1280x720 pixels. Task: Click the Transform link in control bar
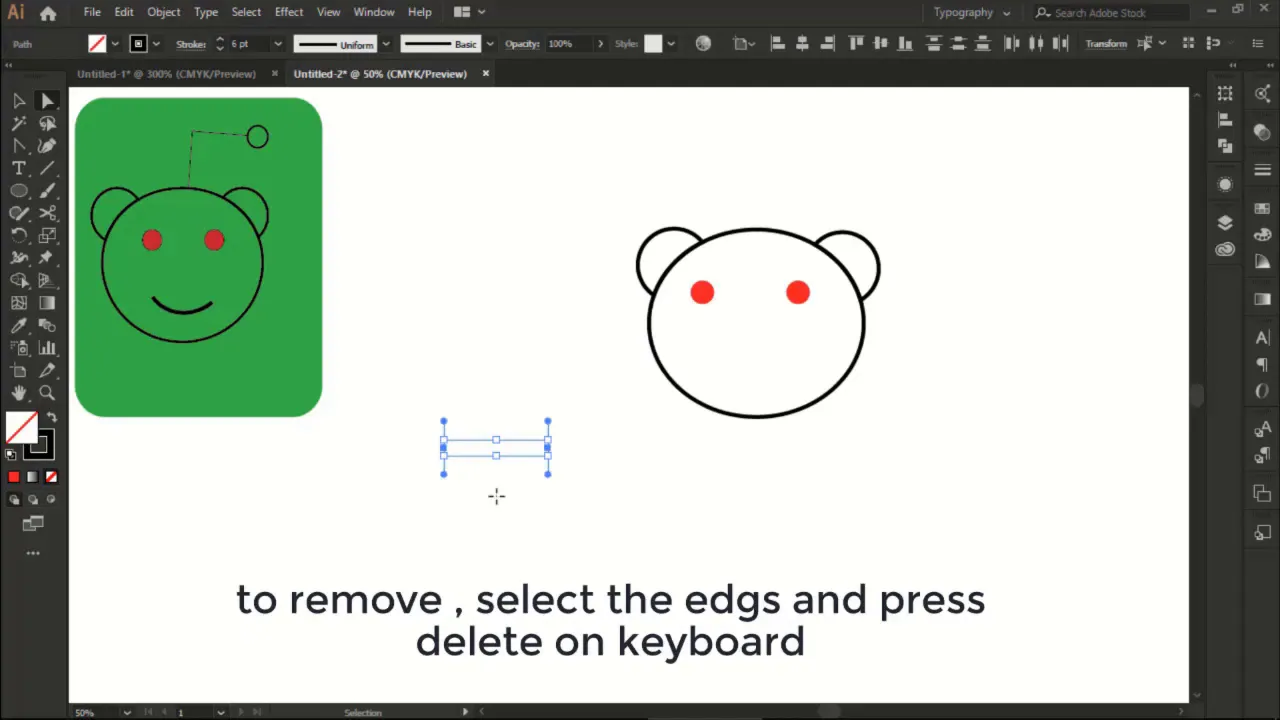(x=1106, y=44)
